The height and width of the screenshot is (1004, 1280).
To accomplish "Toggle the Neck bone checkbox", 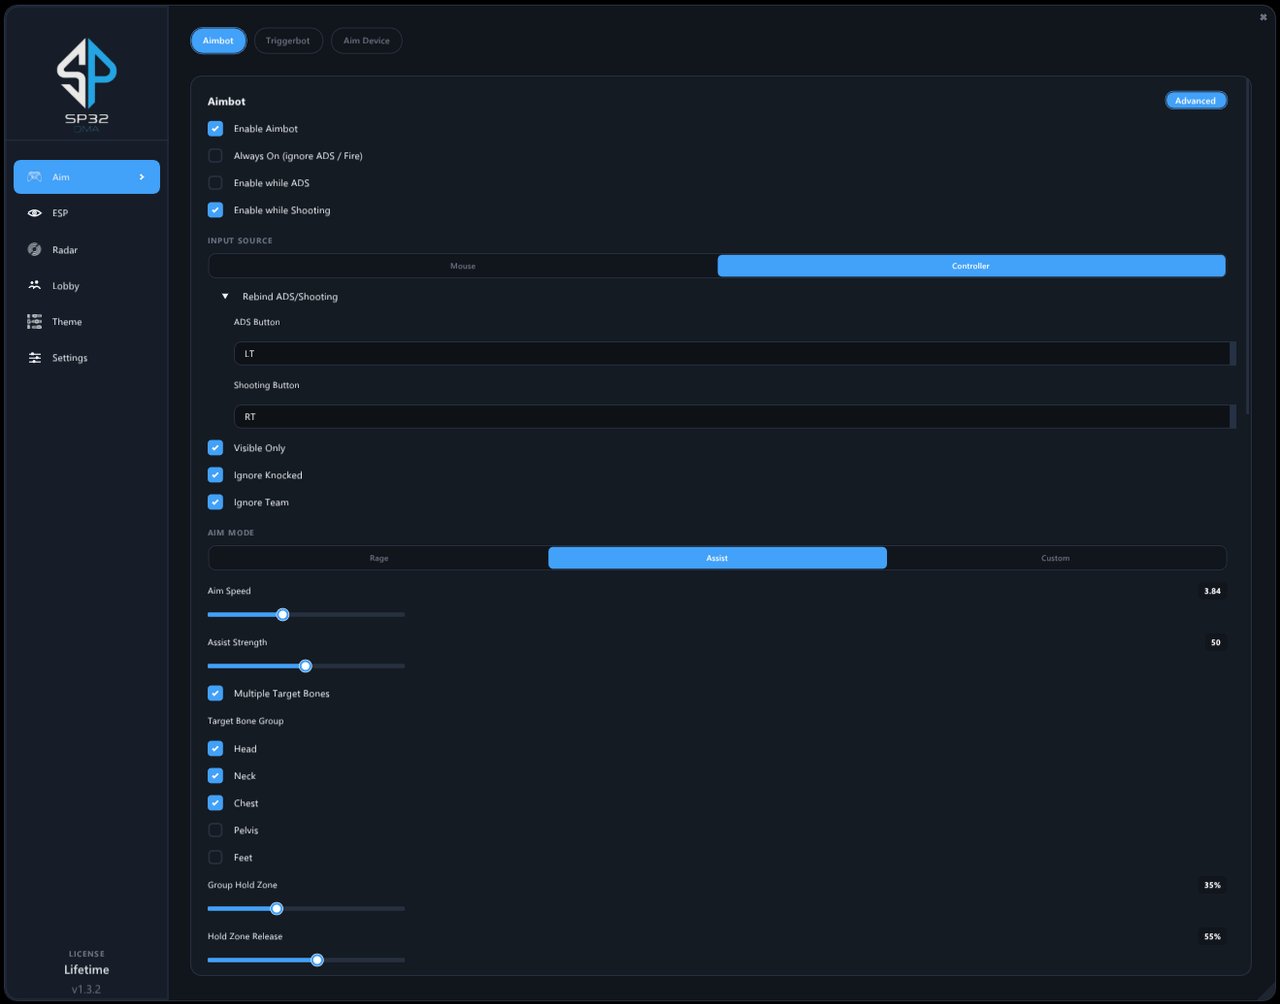I will click(215, 775).
